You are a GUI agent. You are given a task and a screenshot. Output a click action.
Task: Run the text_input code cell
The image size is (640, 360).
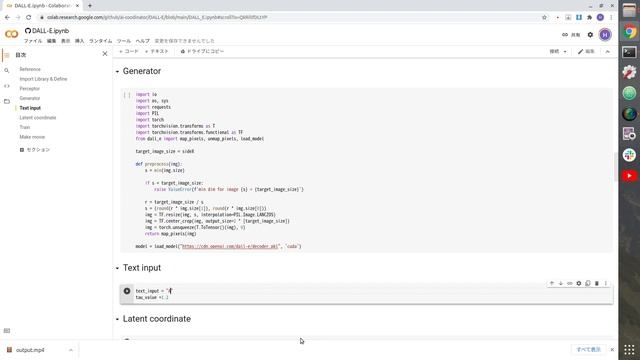127,291
